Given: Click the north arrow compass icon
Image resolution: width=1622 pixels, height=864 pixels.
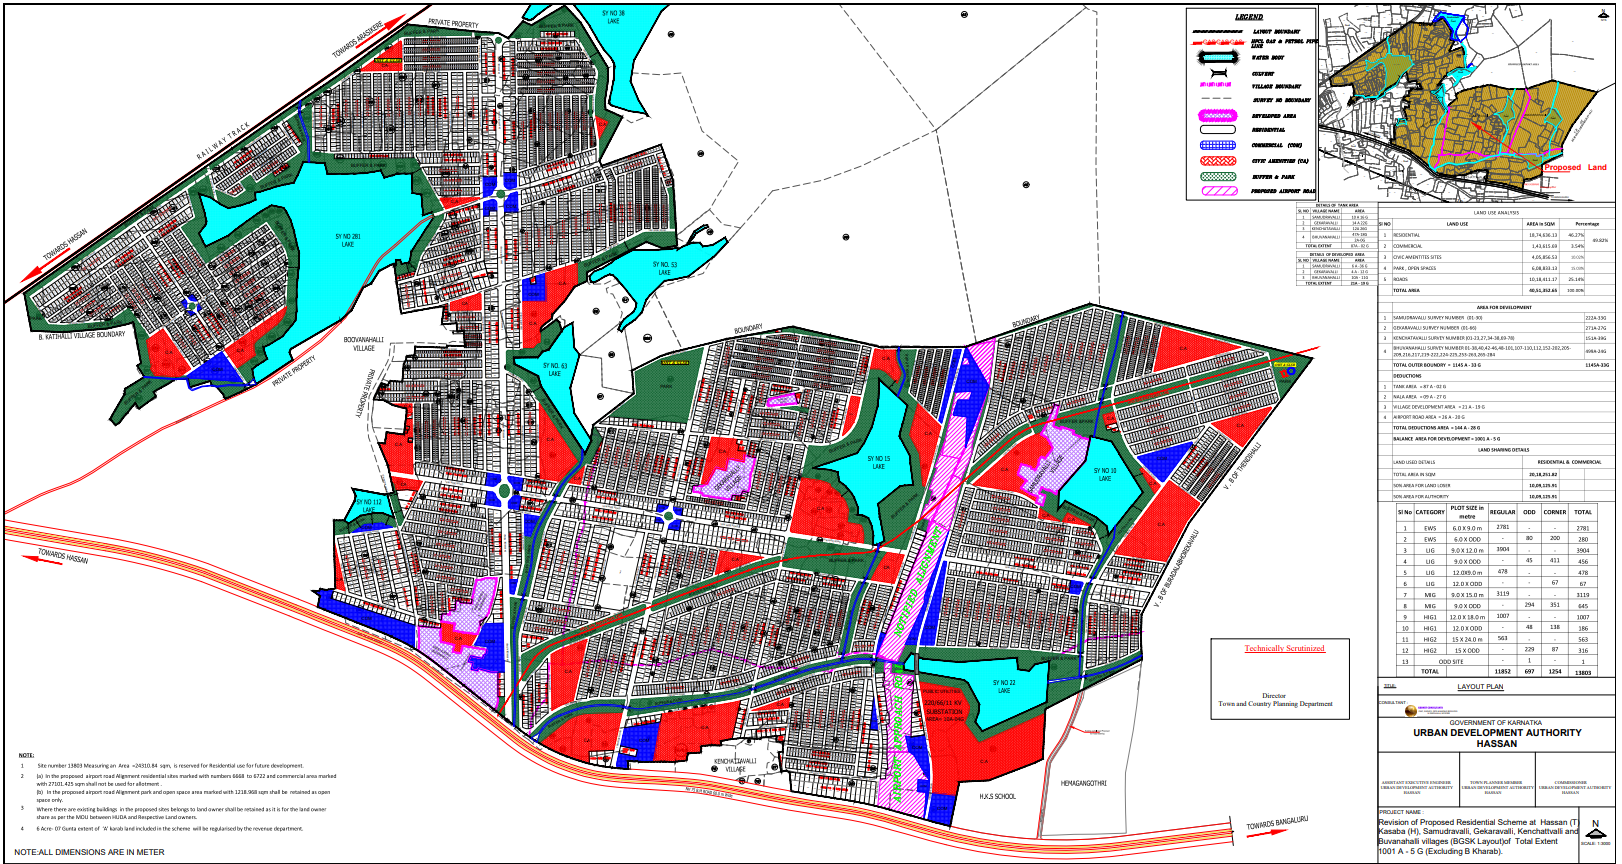Looking at the screenshot, I should tap(1596, 830).
